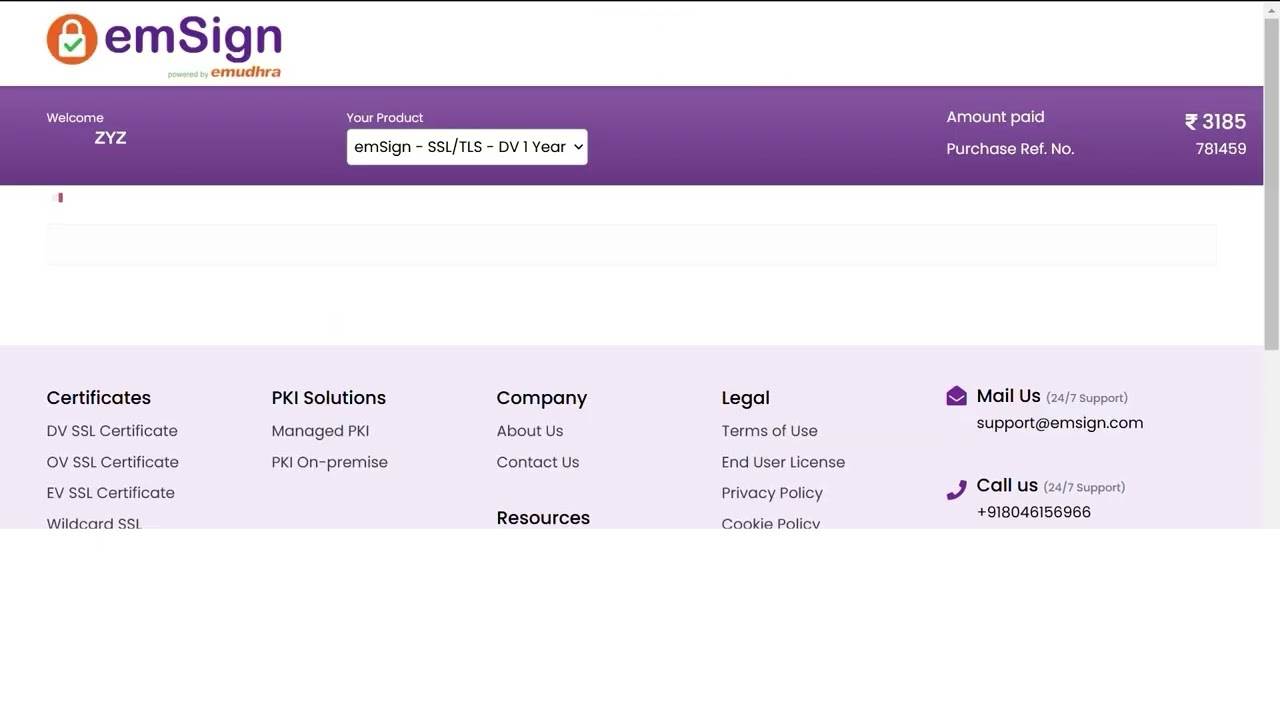Open OV SSL Certificate link
Image resolution: width=1280 pixels, height=720 pixels.
(x=113, y=462)
